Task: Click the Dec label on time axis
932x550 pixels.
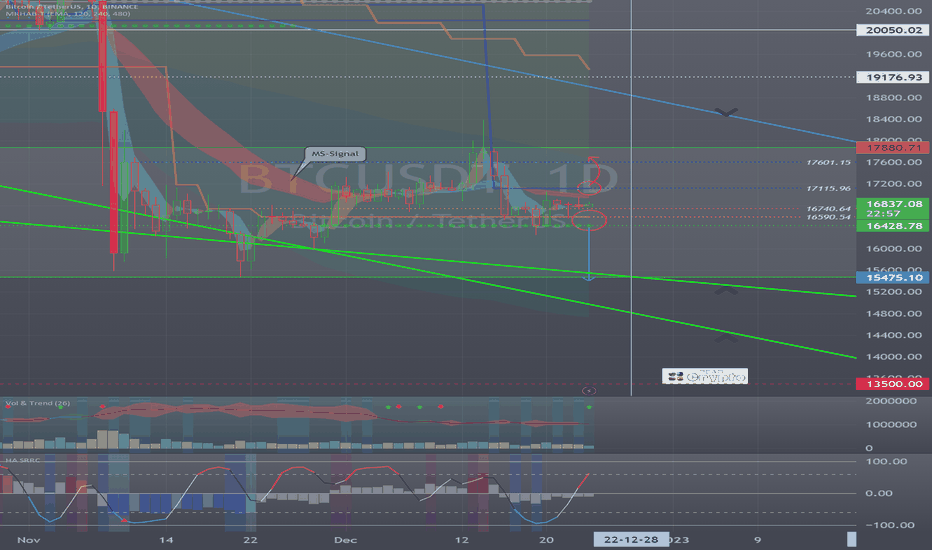Action: coord(345,540)
